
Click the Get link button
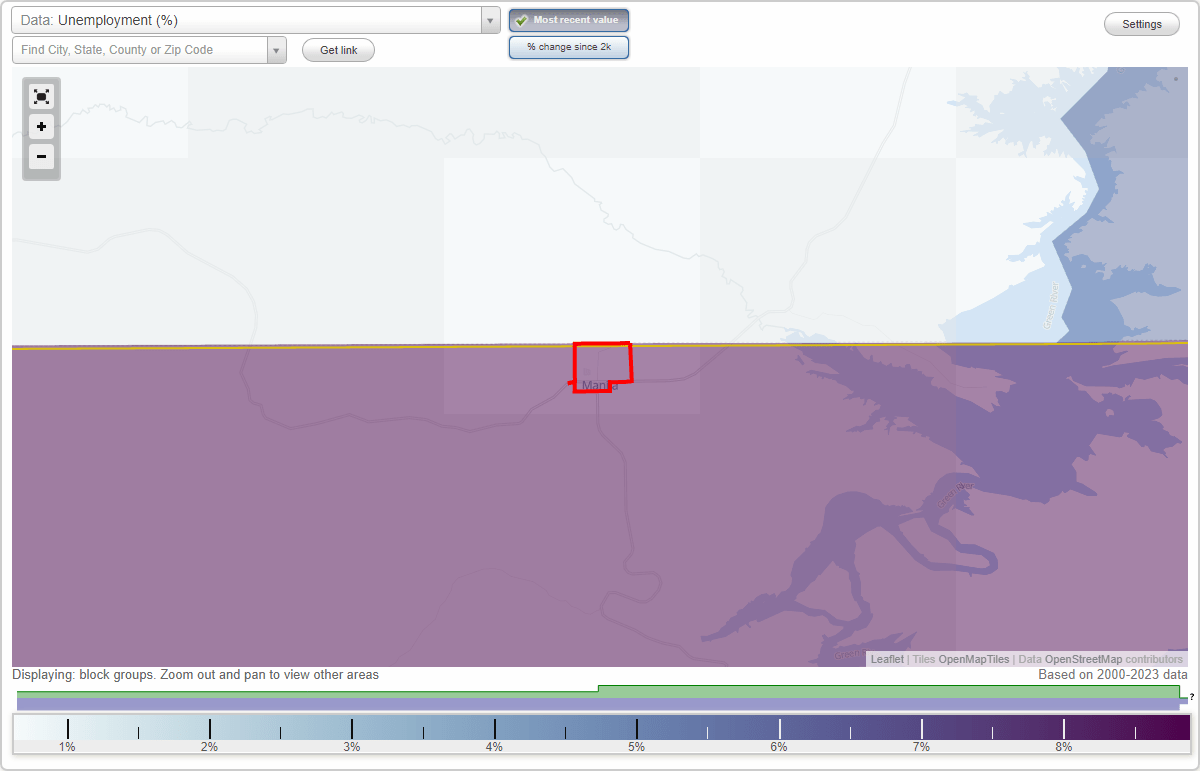(338, 50)
